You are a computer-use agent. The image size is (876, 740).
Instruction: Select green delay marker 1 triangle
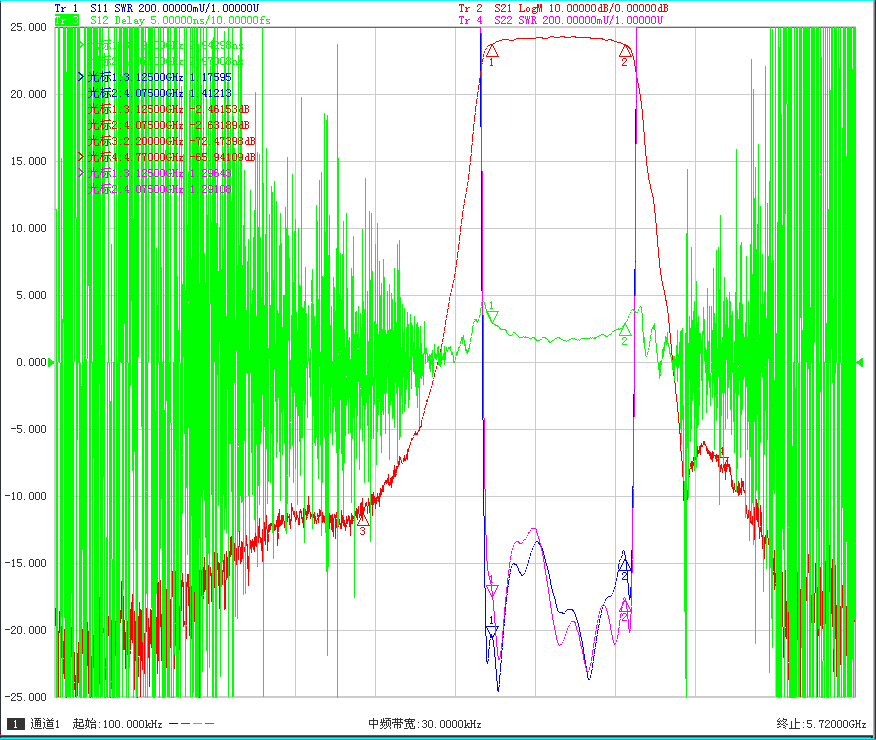point(492,317)
